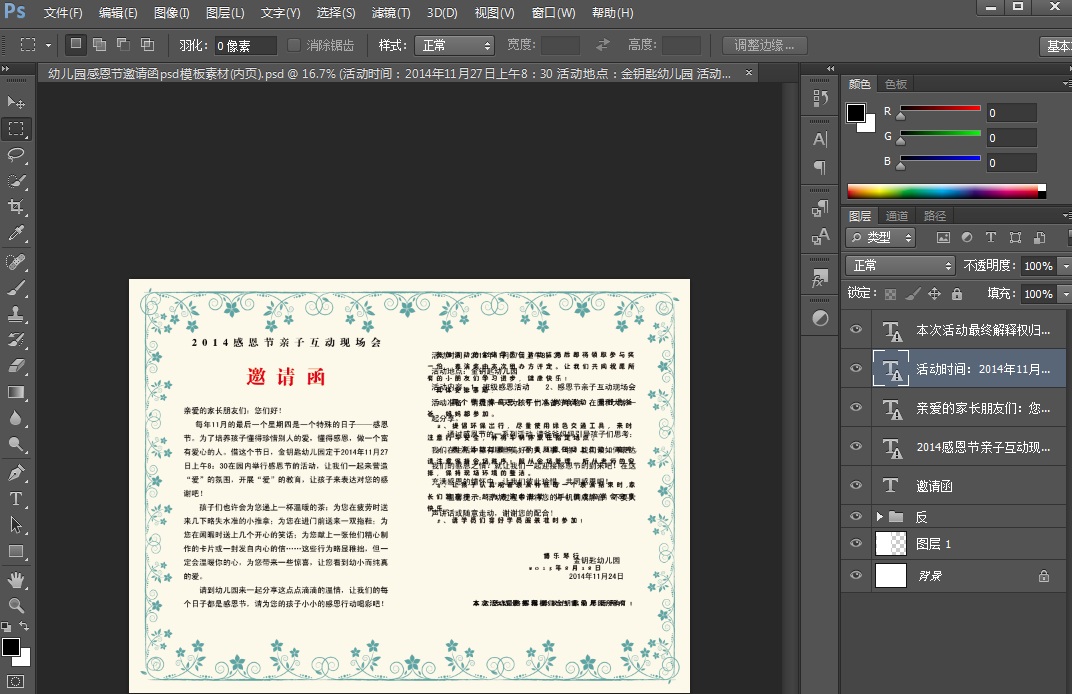Select the Lasso tool

pos(16,154)
